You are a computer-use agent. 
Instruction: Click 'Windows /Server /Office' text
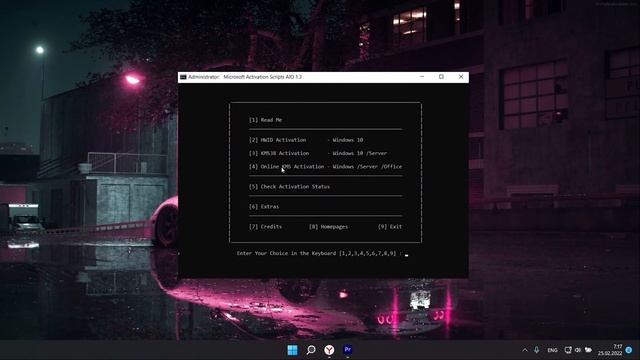(x=367, y=167)
